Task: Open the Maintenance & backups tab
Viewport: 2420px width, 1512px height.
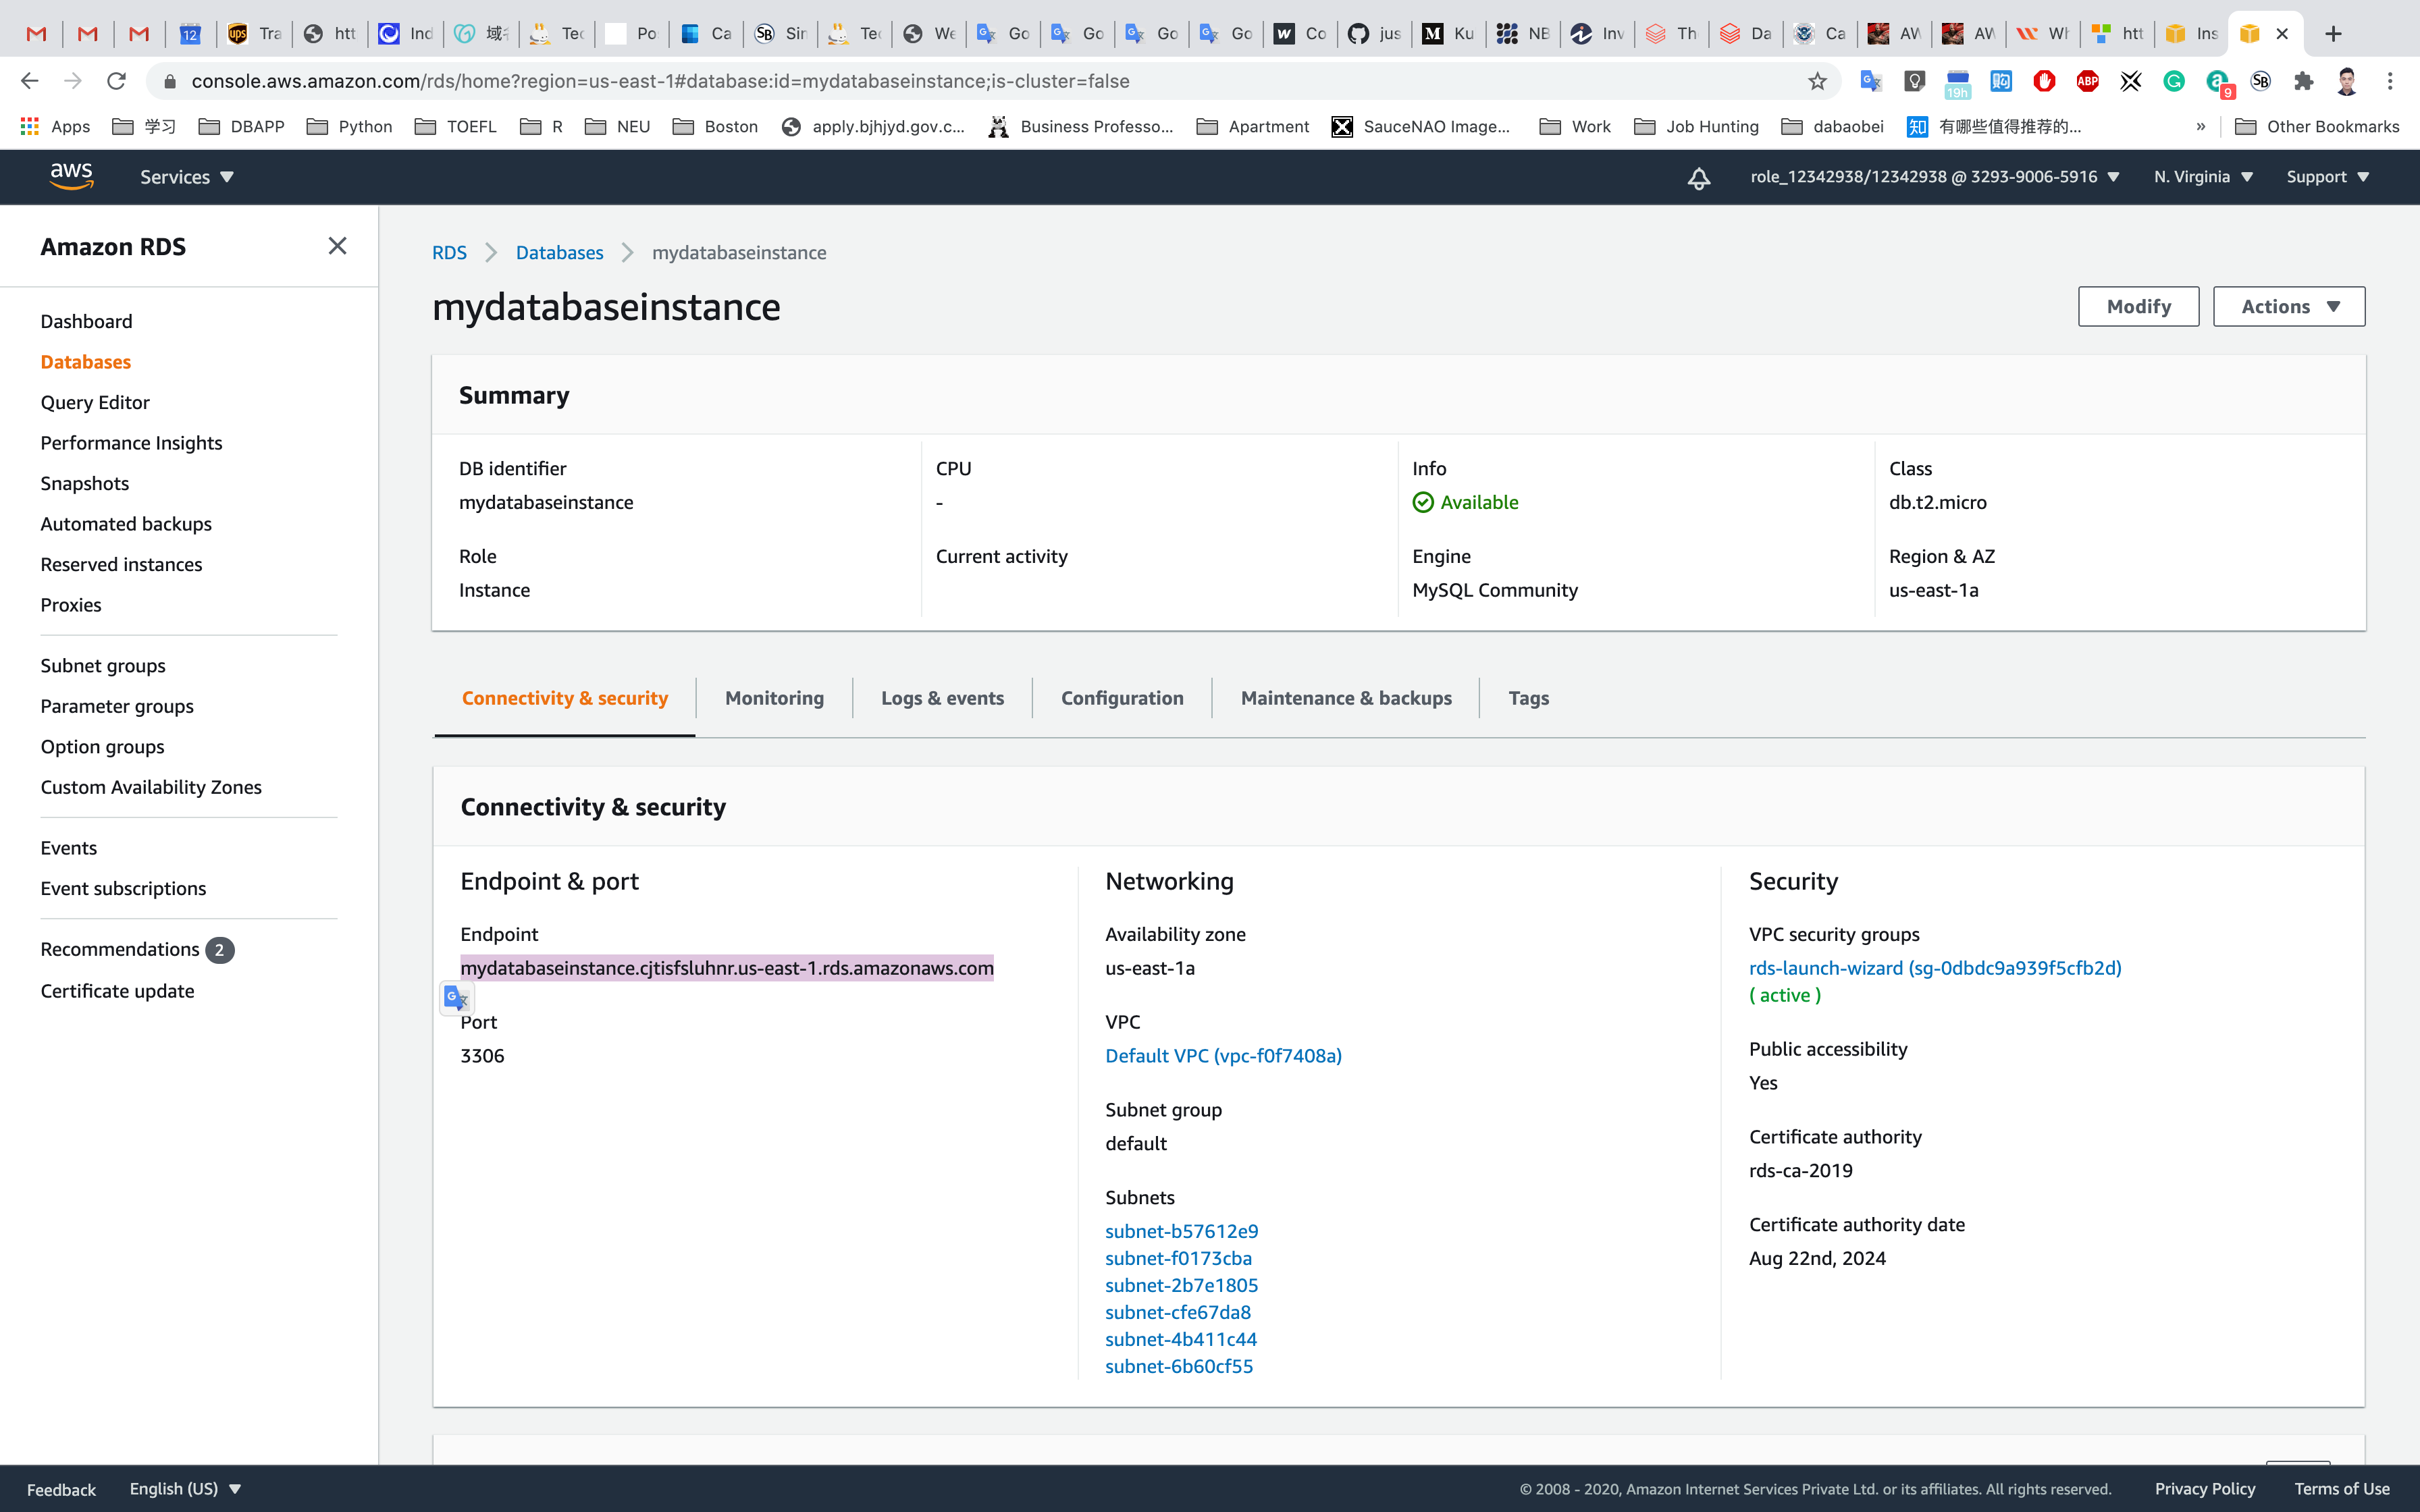Action: click(x=1345, y=698)
